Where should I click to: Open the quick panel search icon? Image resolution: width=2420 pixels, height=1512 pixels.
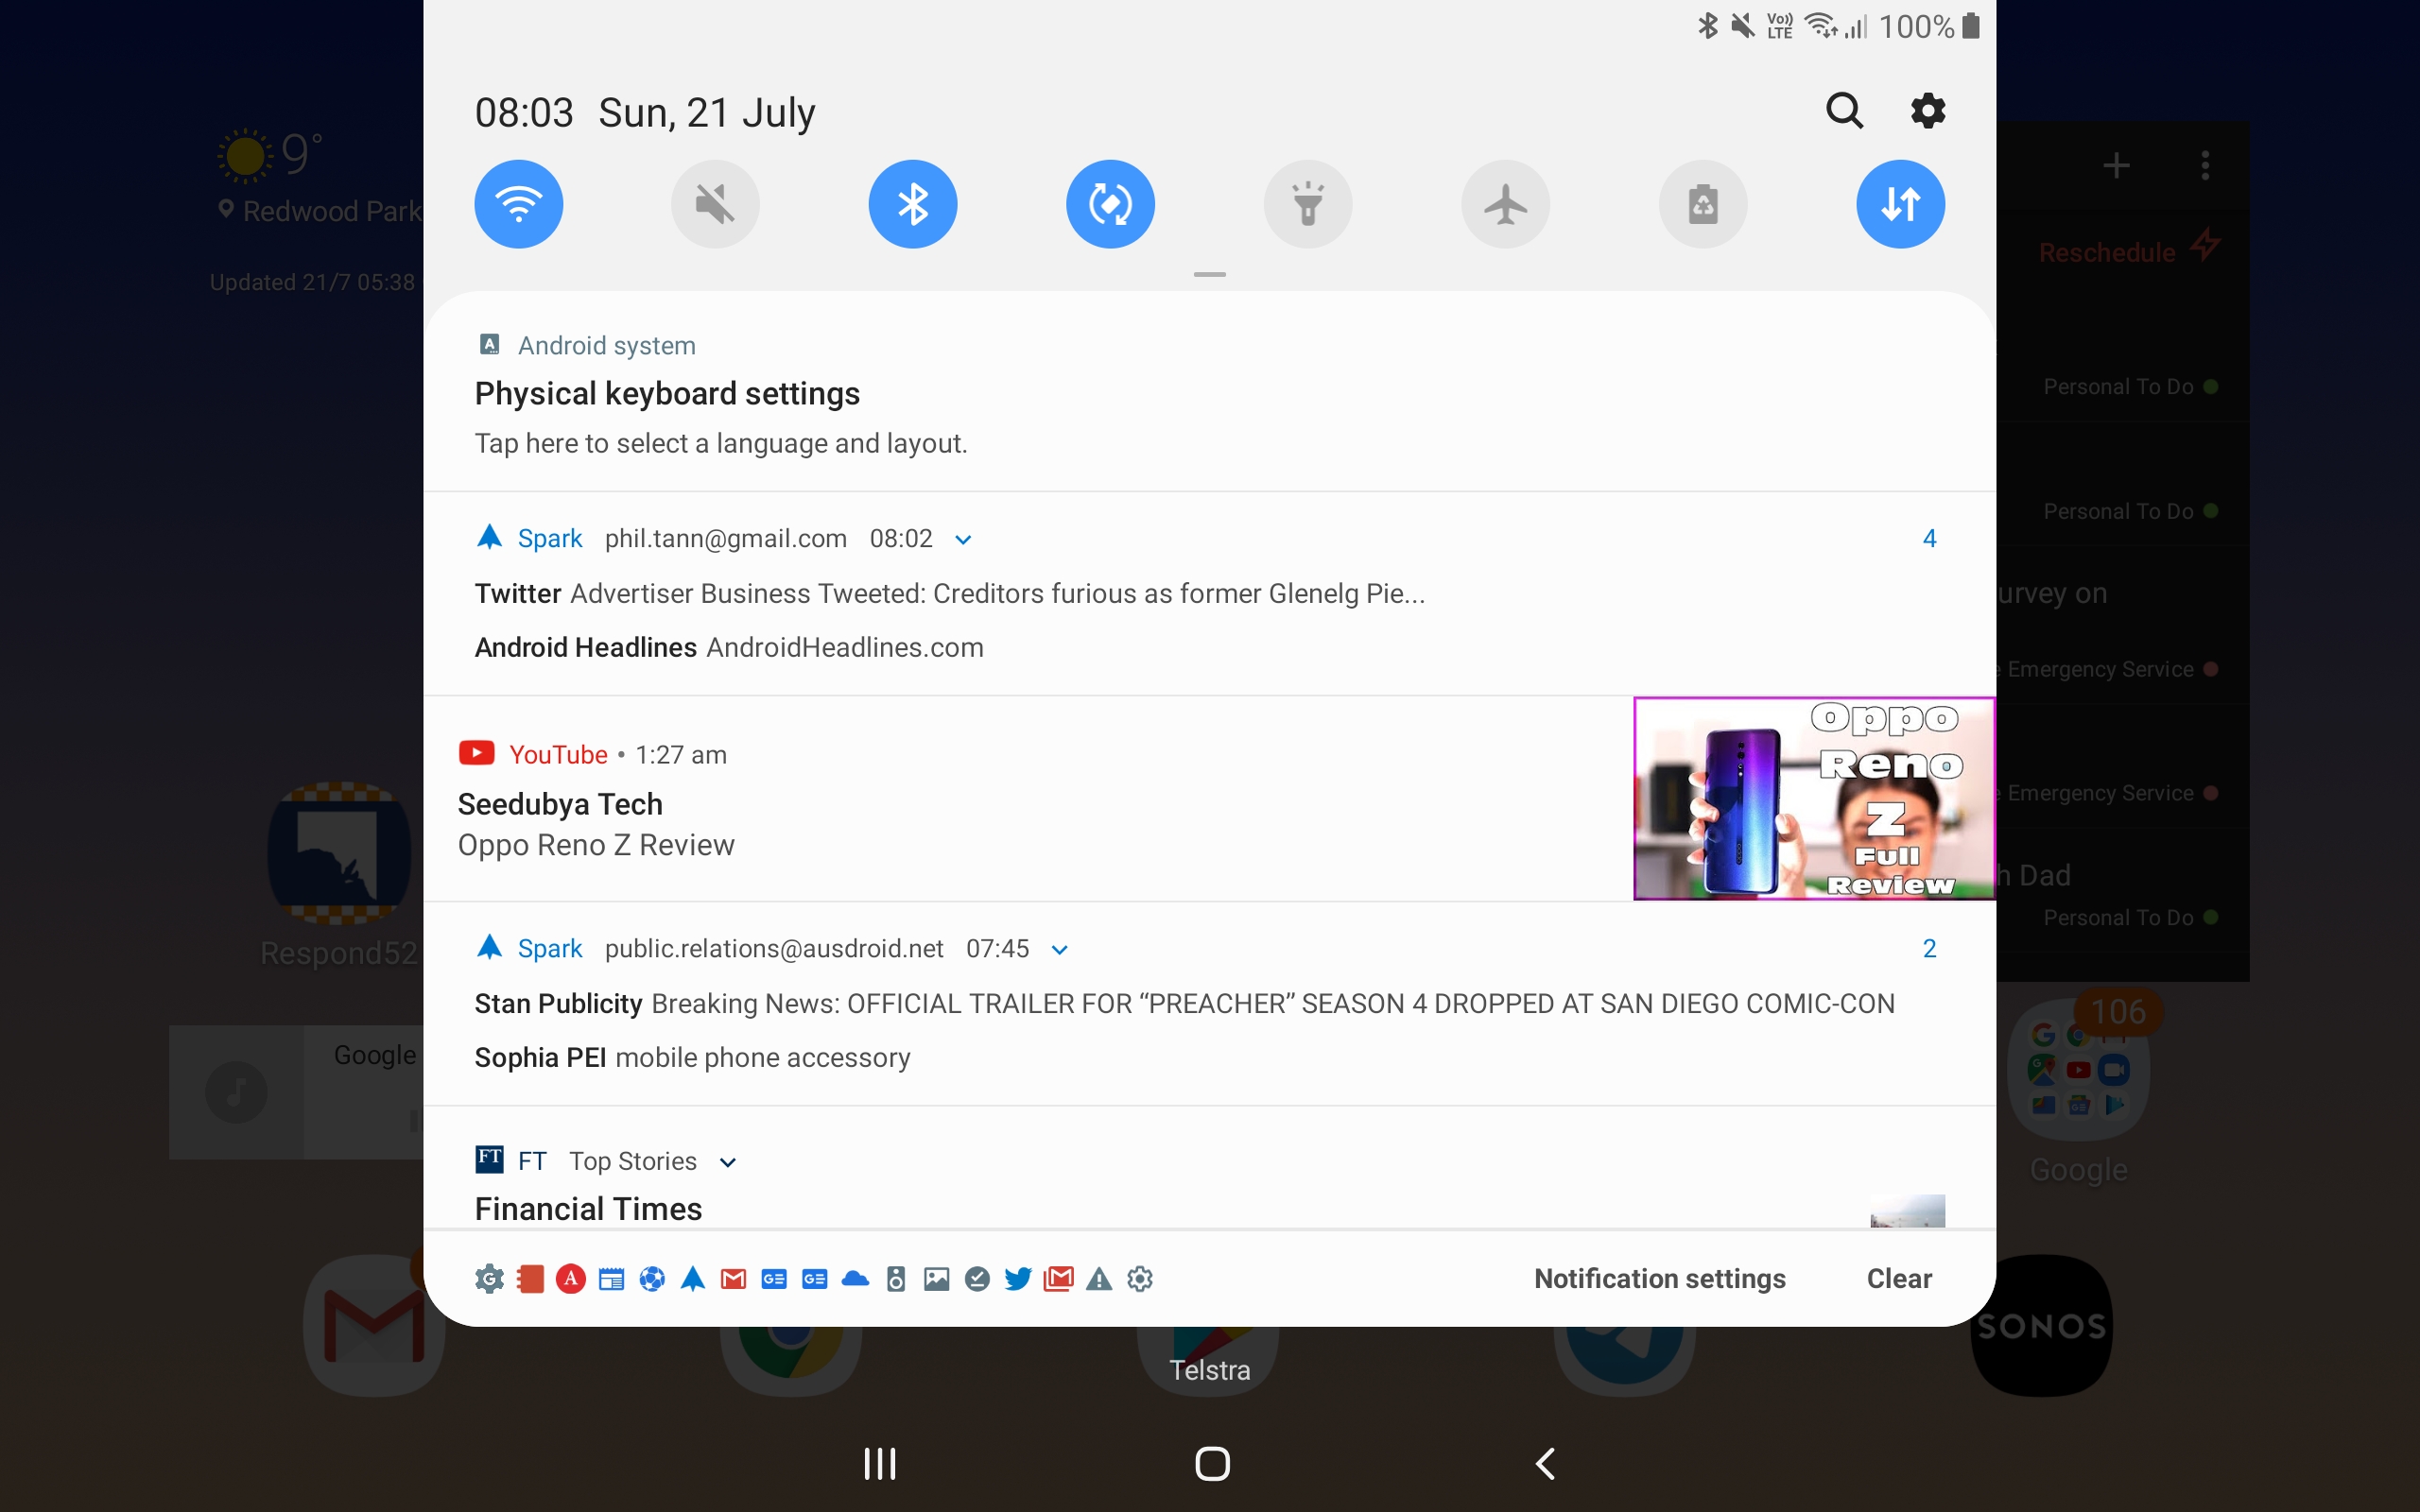coord(1844,111)
